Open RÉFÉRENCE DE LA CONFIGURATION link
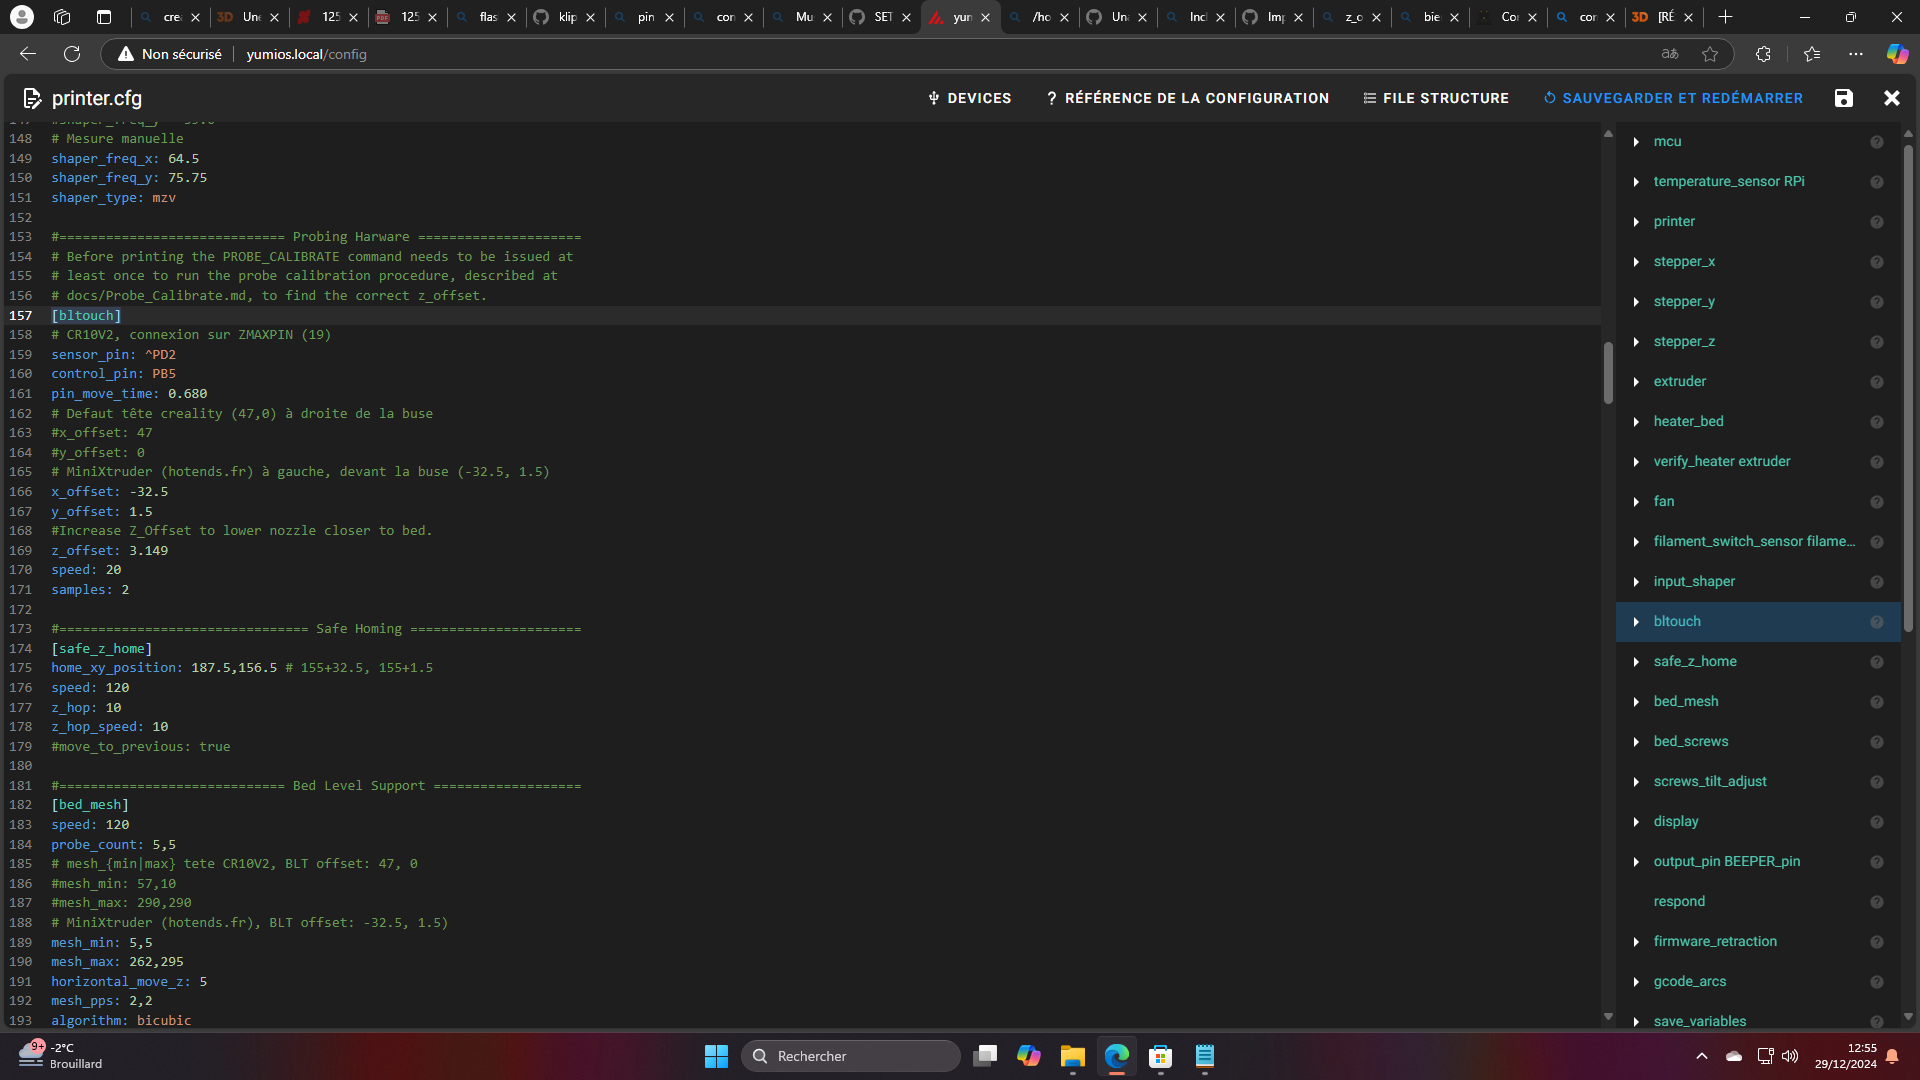Viewport: 1920px width, 1080px height. point(1187,98)
